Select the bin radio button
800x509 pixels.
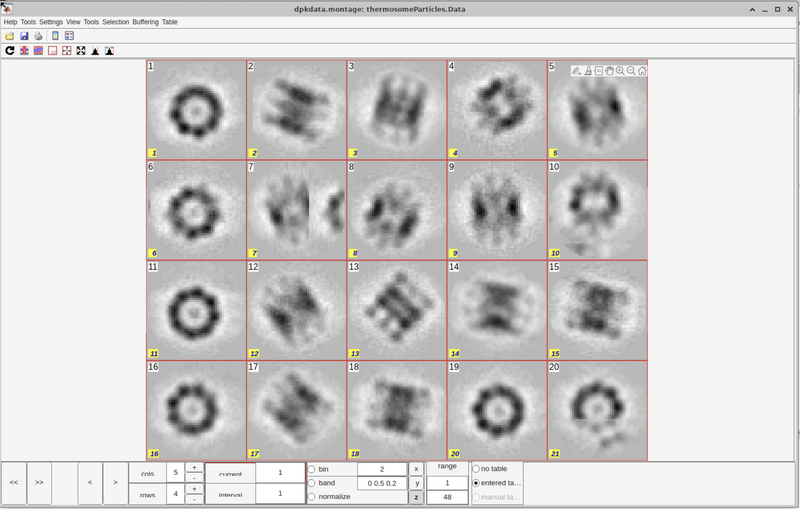pos(311,469)
